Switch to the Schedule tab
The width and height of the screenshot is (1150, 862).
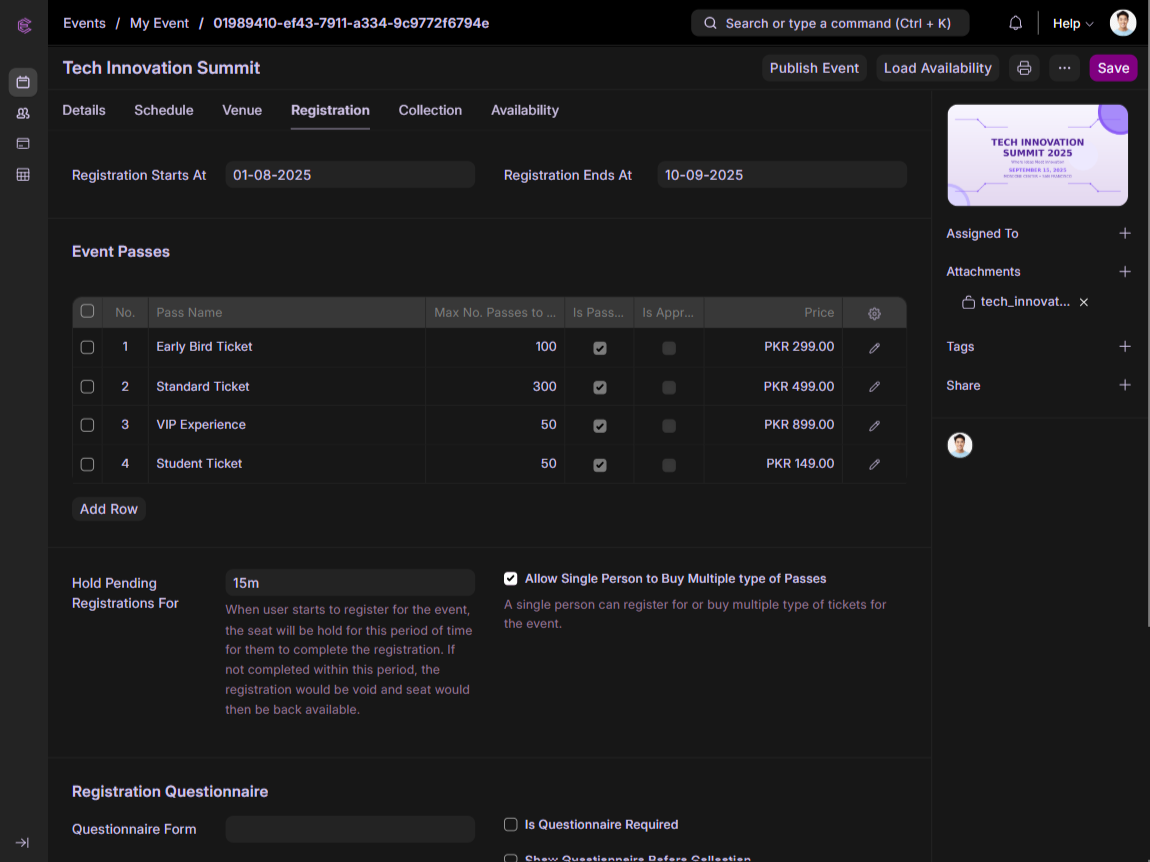[164, 110]
